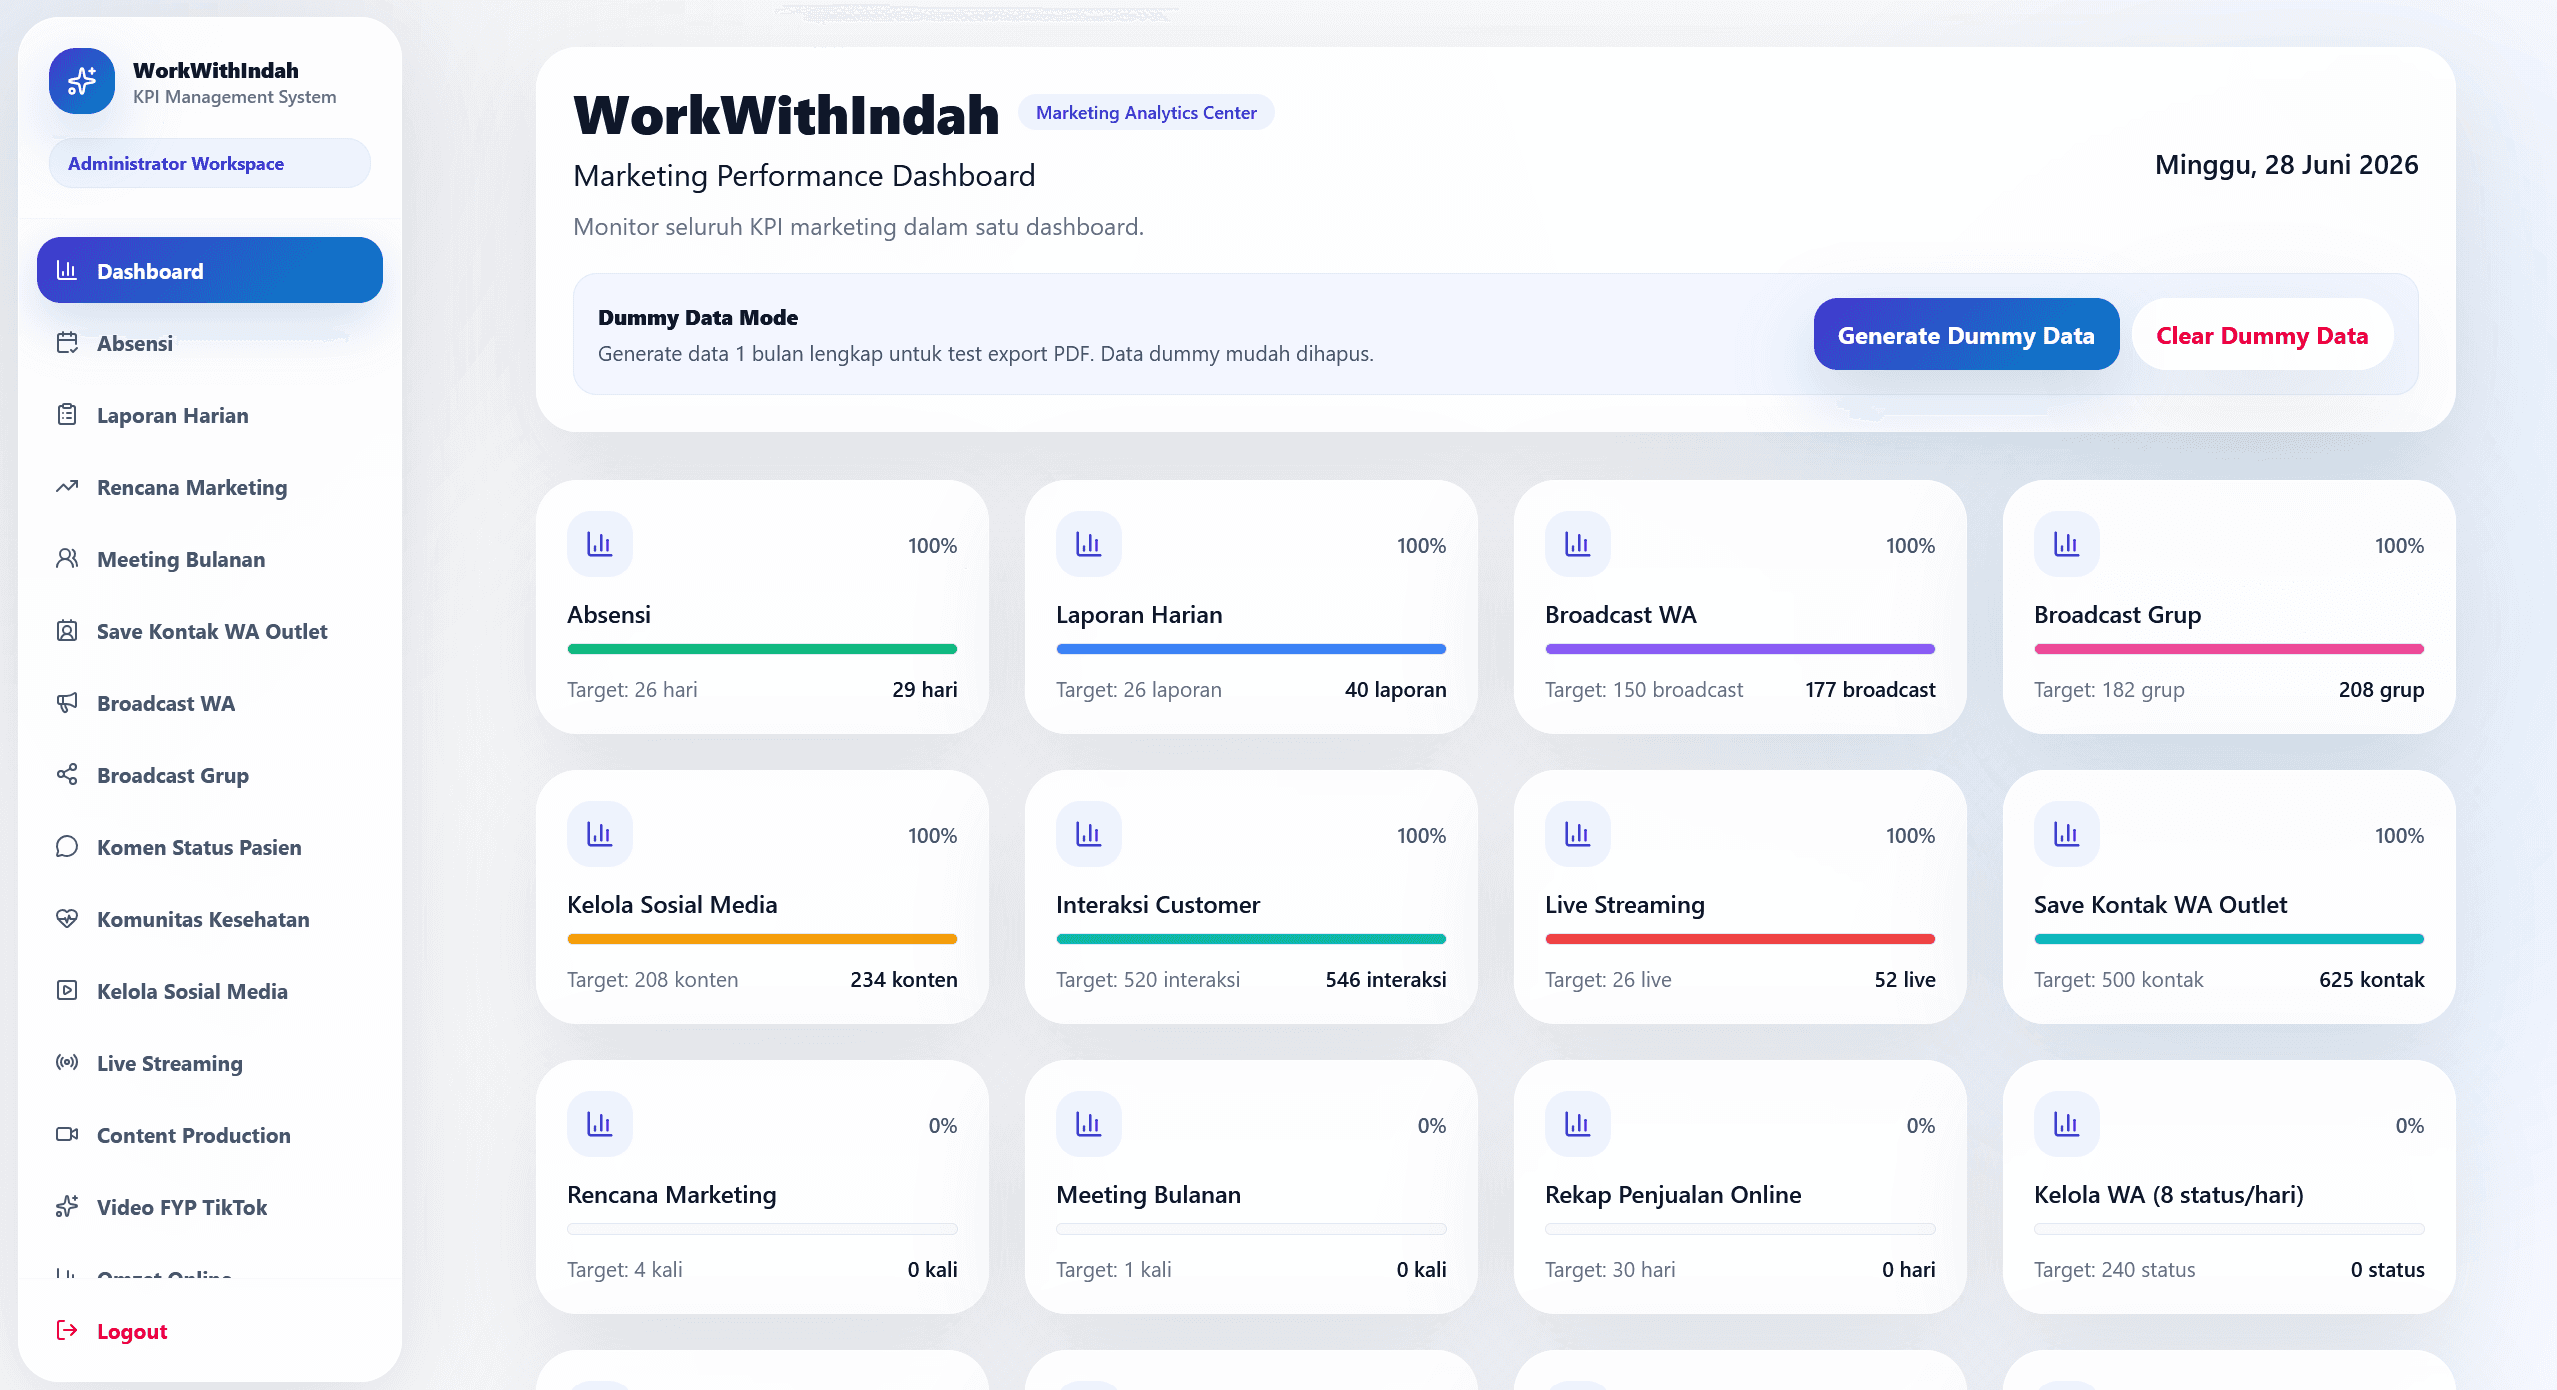Image resolution: width=2557 pixels, height=1390 pixels.
Task: Click the chart icon on Absensi card
Action: tap(600, 544)
